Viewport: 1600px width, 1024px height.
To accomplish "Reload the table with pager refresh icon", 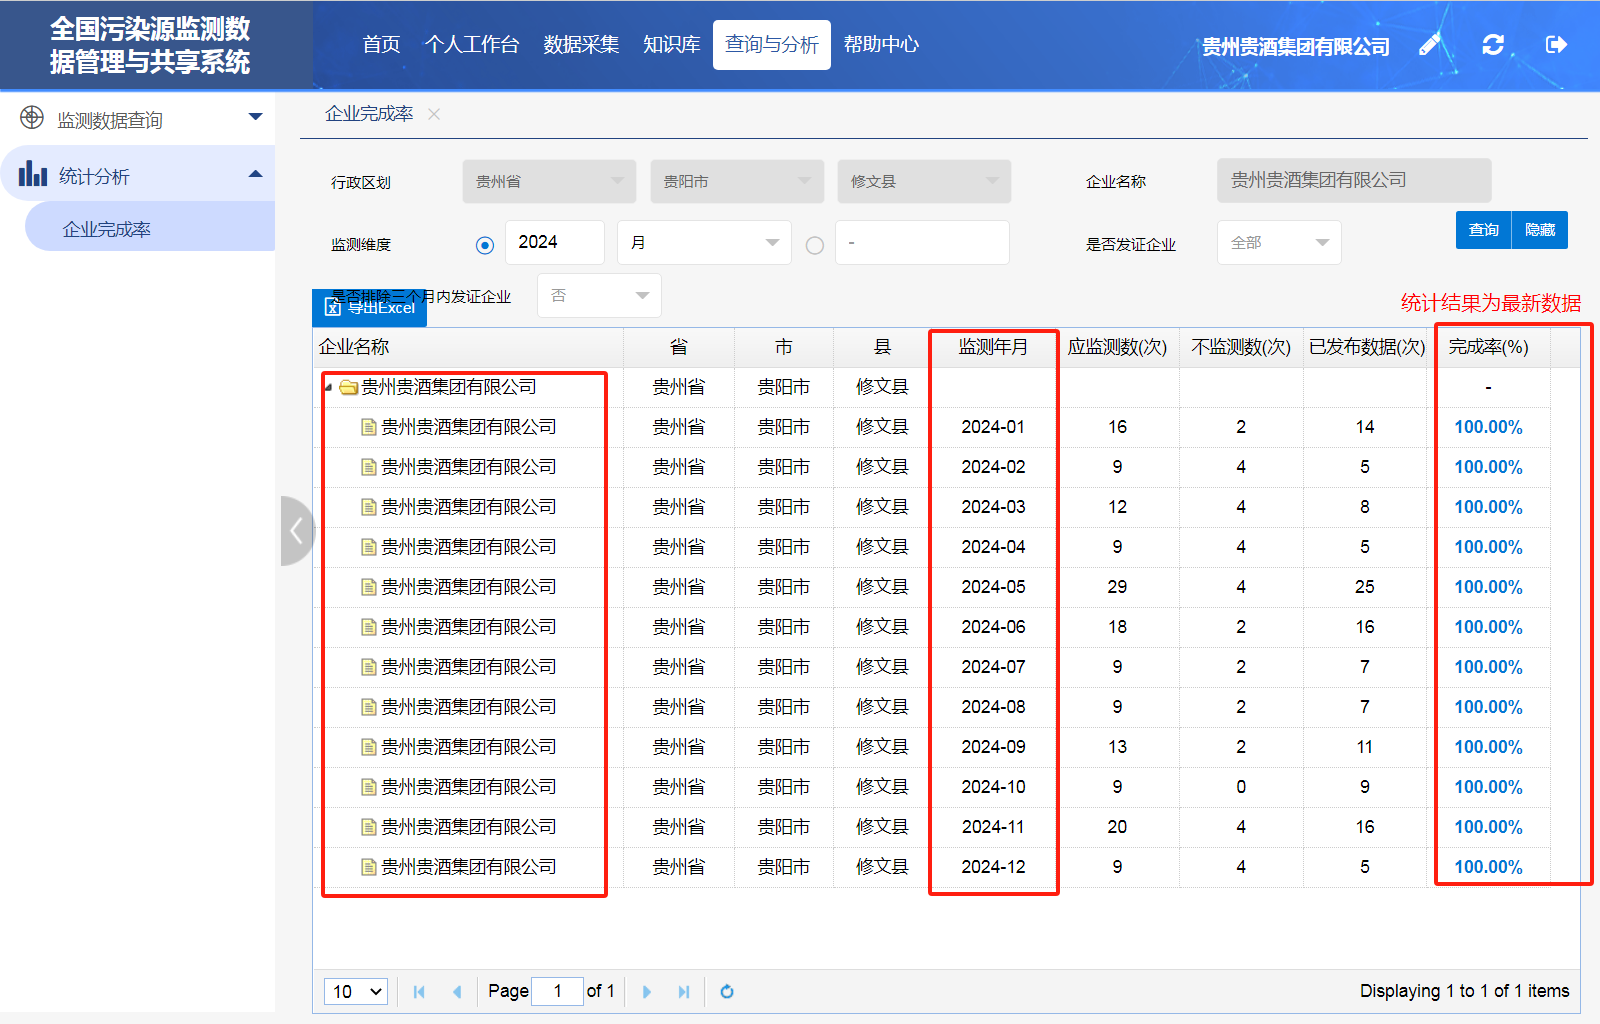I will tap(727, 992).
